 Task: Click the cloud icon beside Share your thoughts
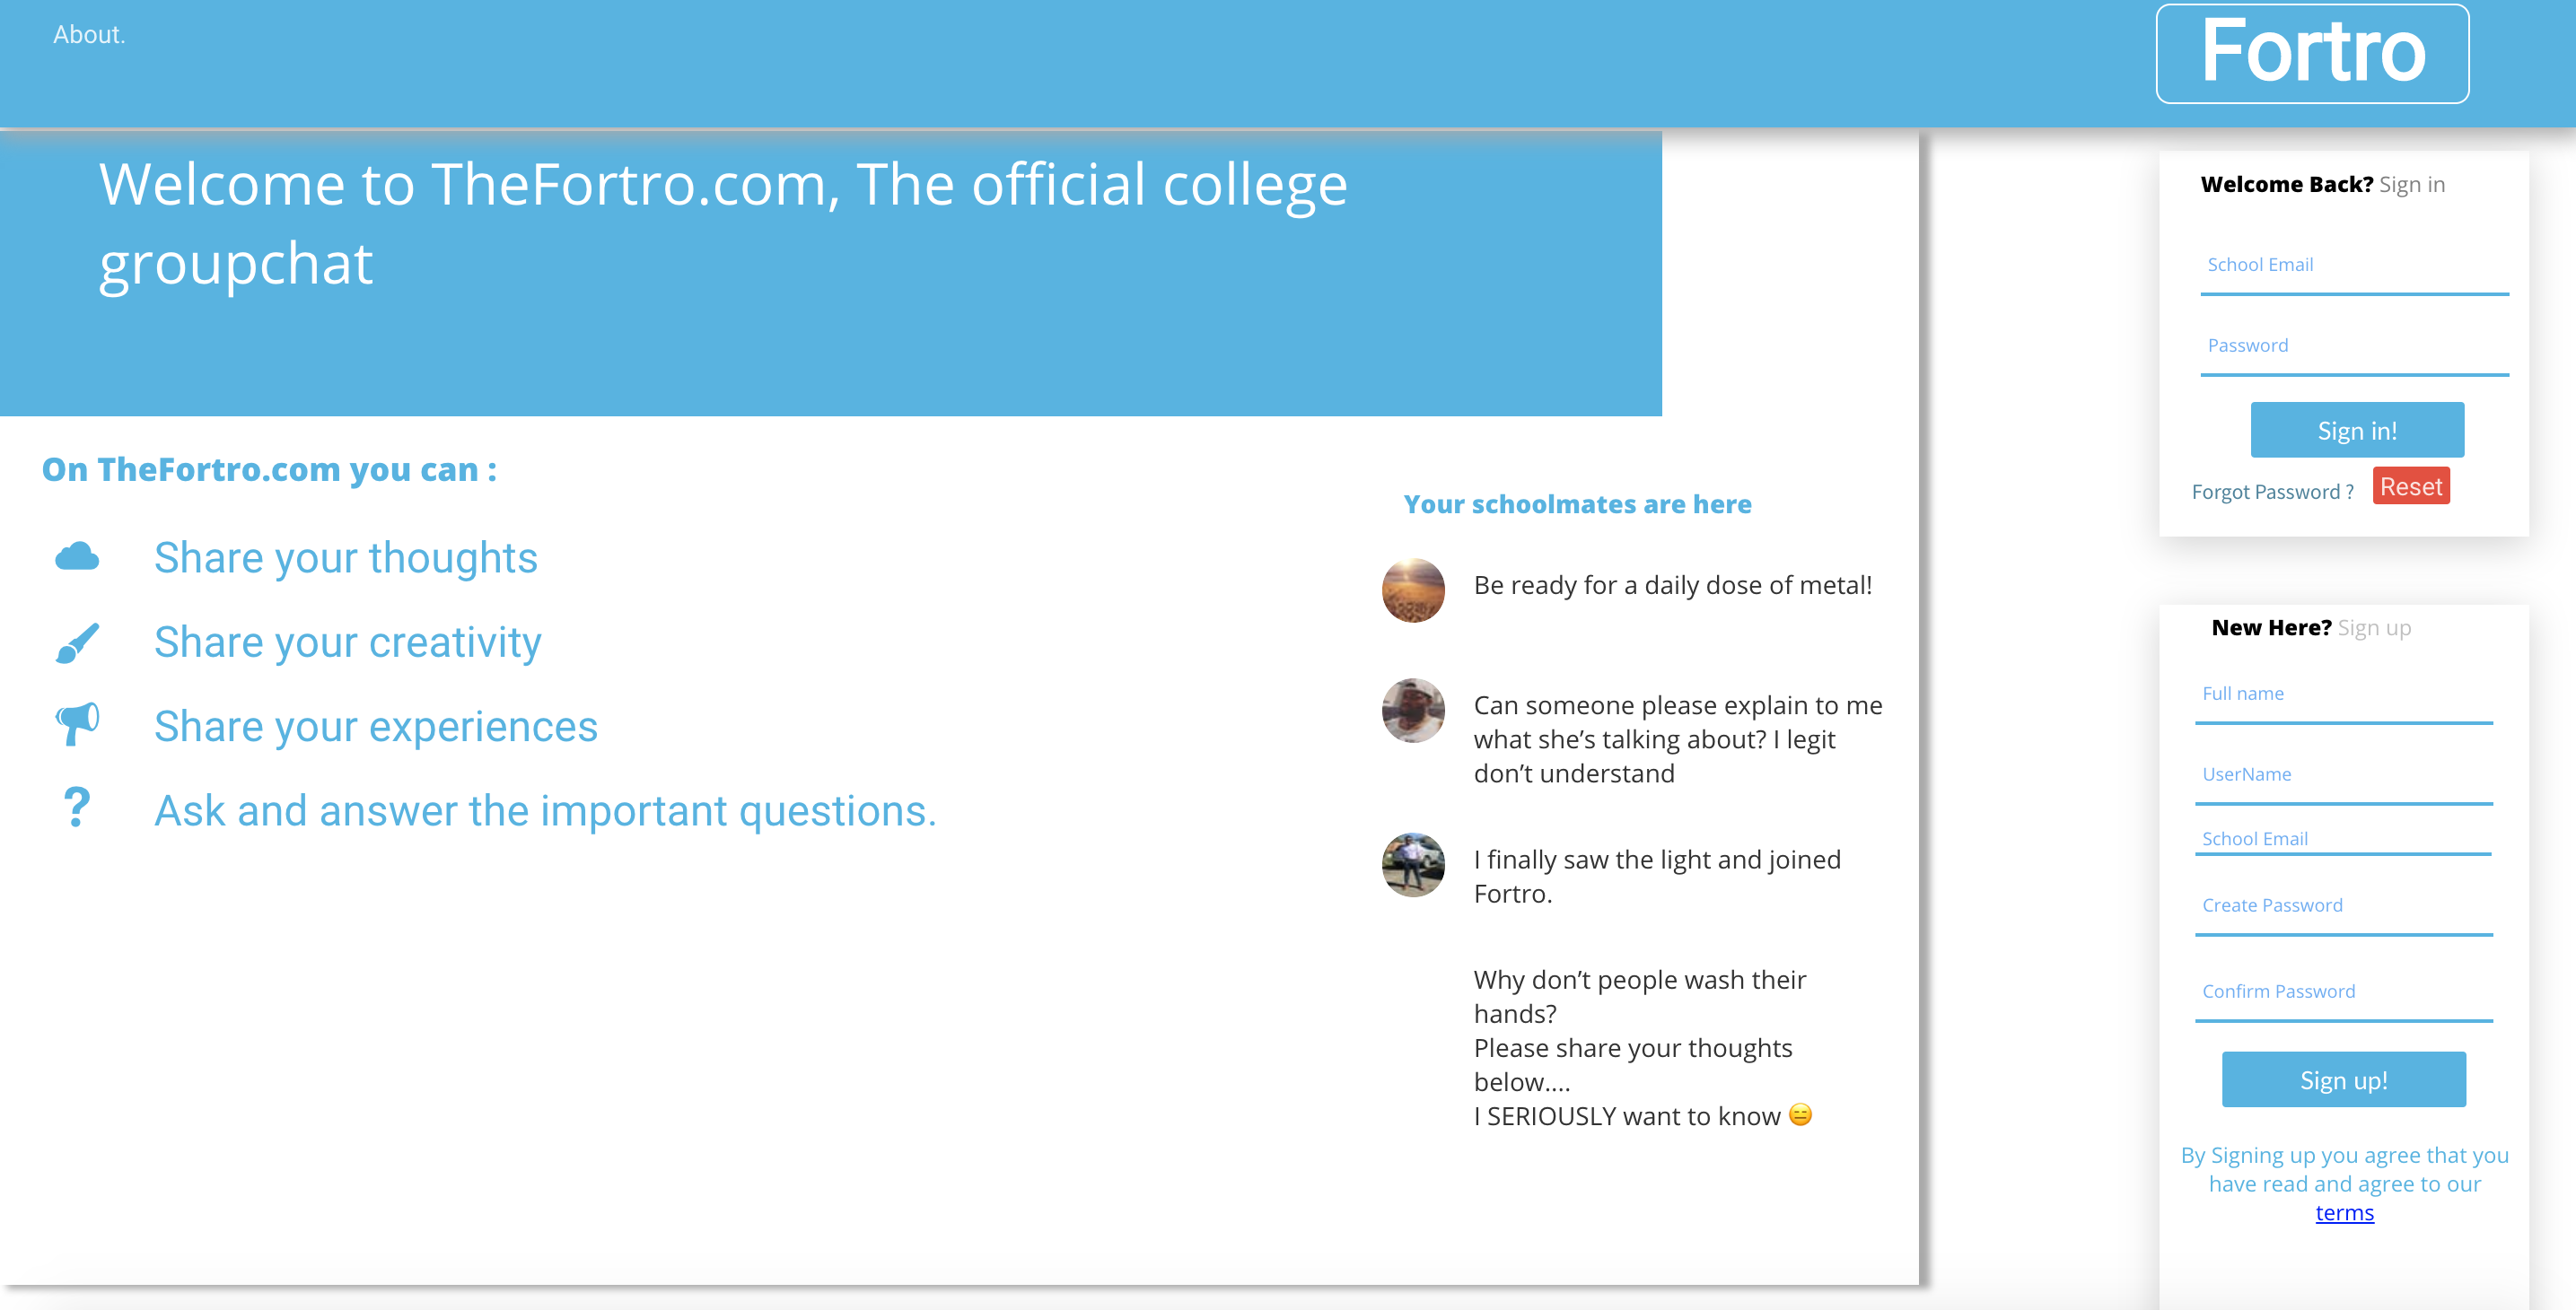coord(77,556)
